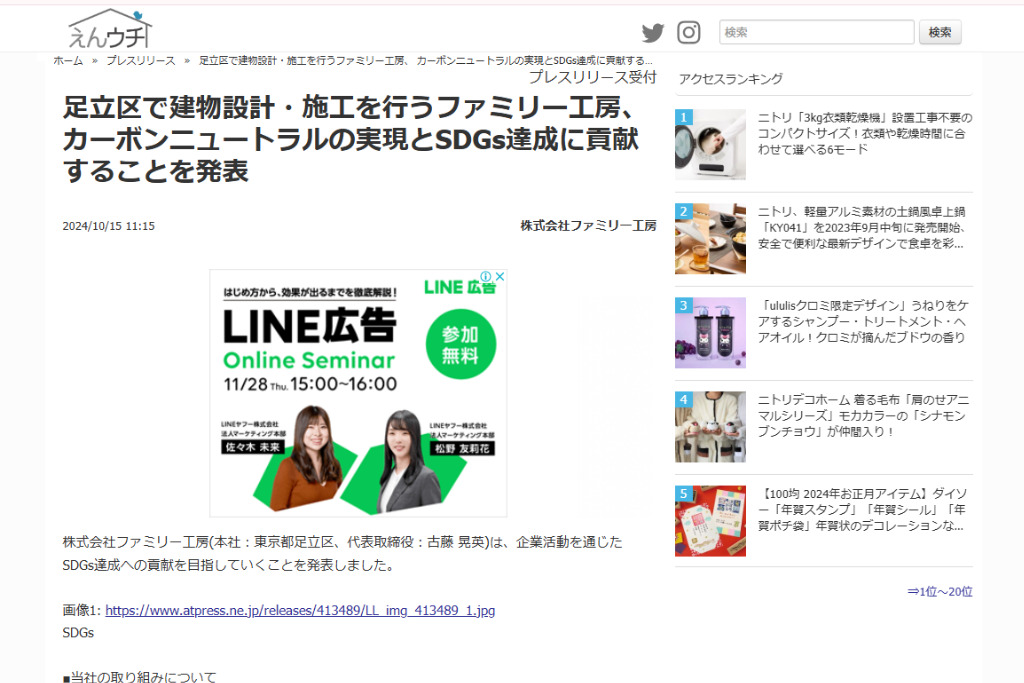This screenshot has width=1024, height=683.
Task: Click the 参加無料 green circle badge
Action: pos(460,344)
